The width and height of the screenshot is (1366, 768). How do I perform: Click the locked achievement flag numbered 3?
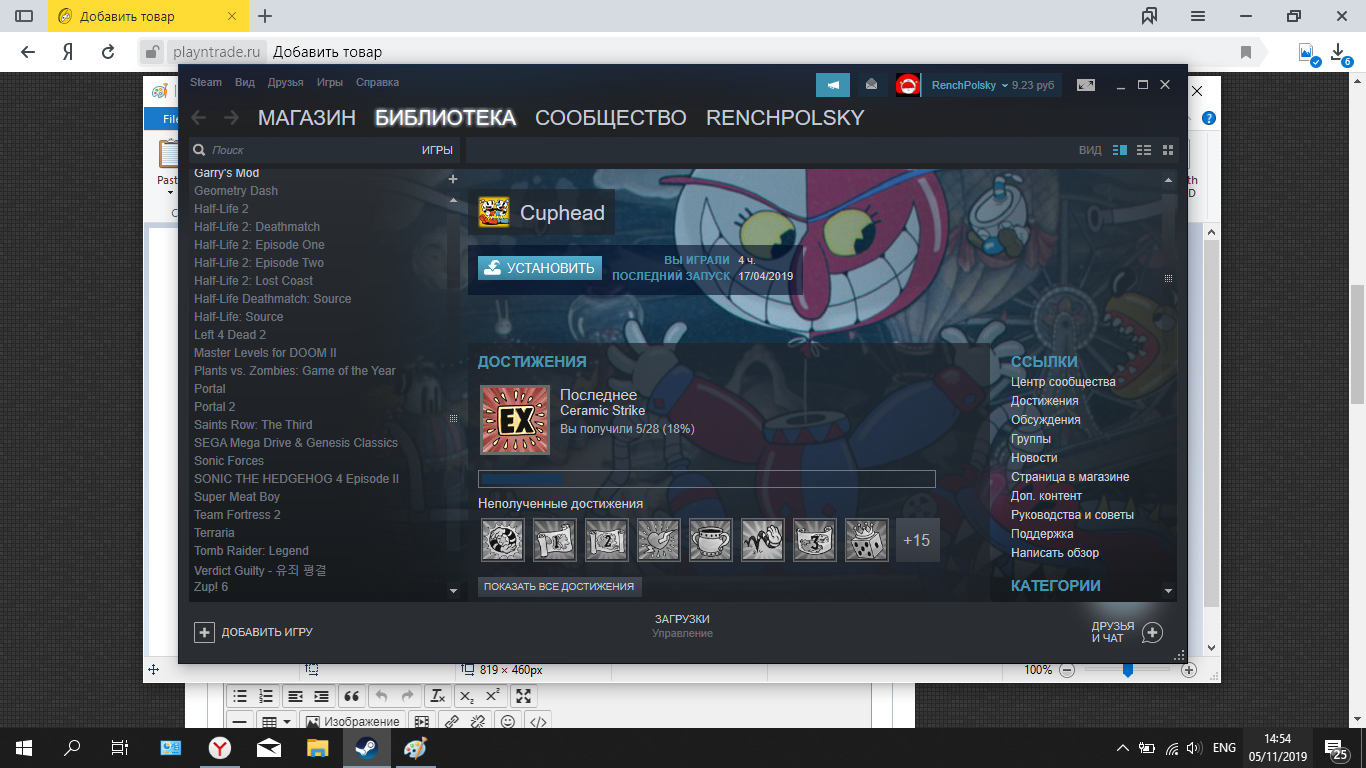tap(814, 540)
